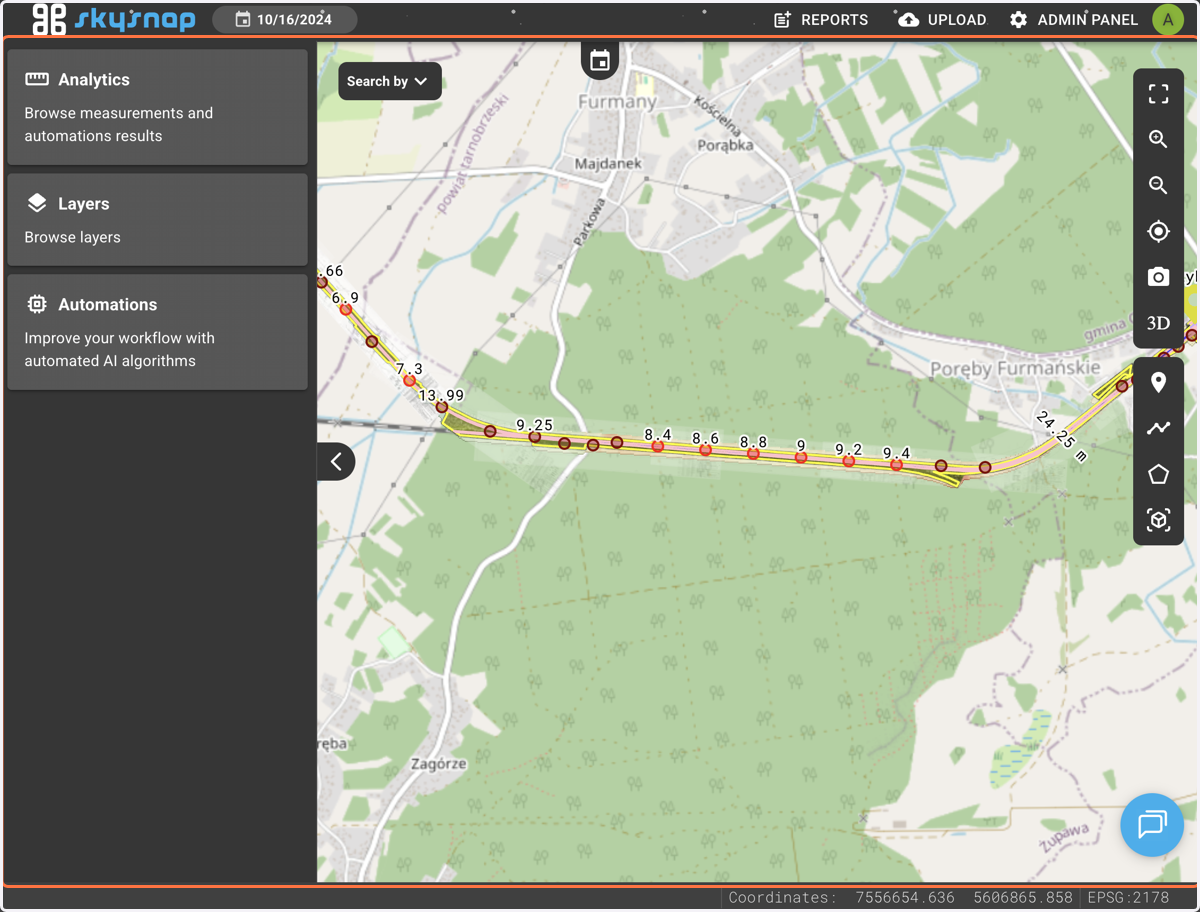Image resolution: width=1200 pixels, height=912 pixels.
Task: Click the measurement point labeled 8.6
Action: tap(705, 450)
